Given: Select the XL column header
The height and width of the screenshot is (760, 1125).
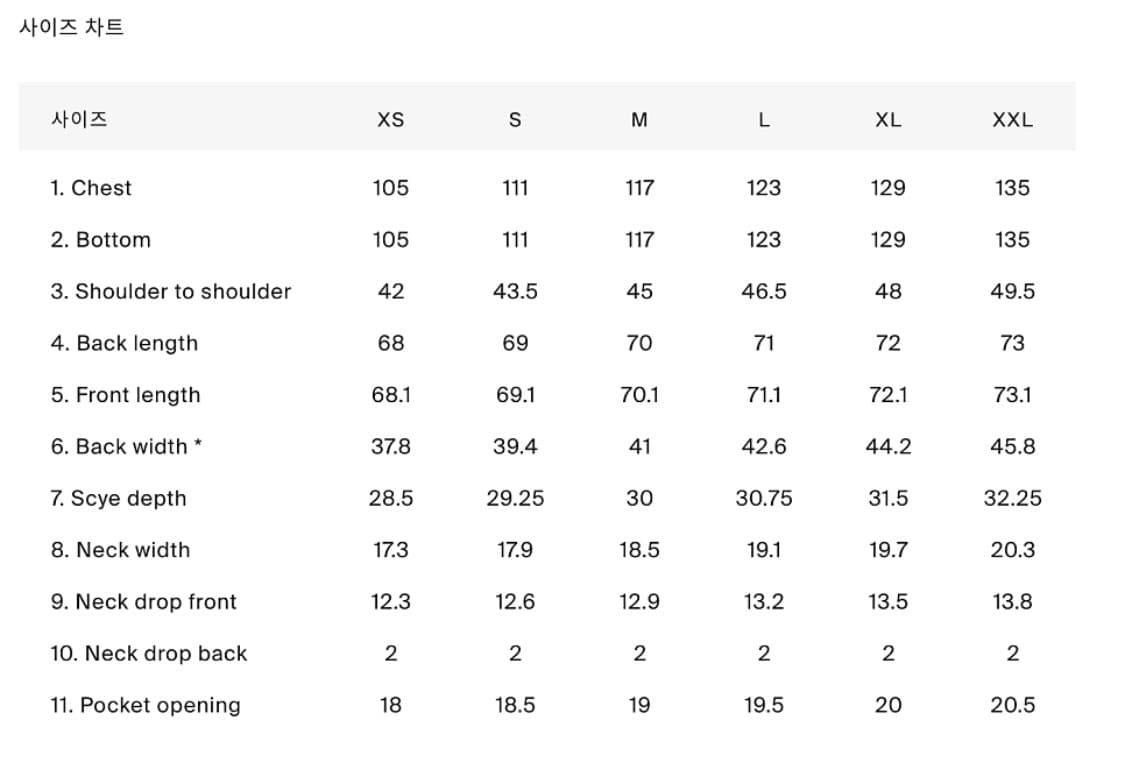Looking at the screenshot, I should tap(888, 120).
